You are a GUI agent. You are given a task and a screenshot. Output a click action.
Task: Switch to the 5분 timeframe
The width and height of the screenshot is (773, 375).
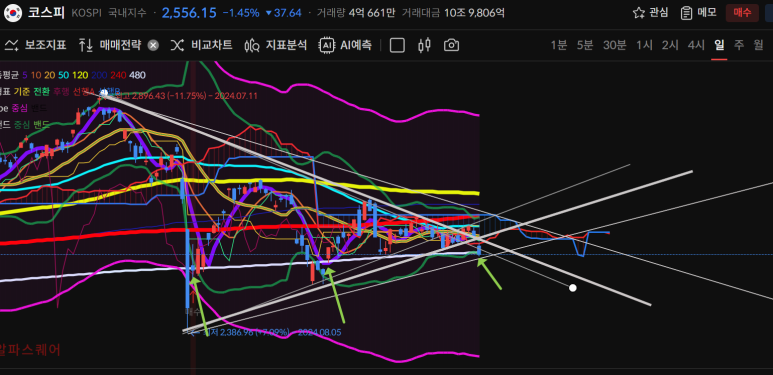[585, 45]
